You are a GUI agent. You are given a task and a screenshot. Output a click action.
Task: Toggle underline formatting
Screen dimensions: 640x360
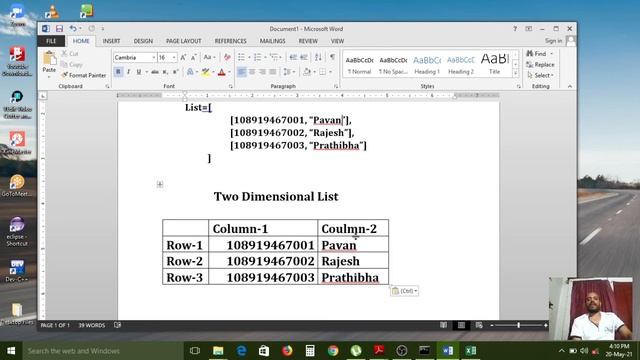pos(139,72)
